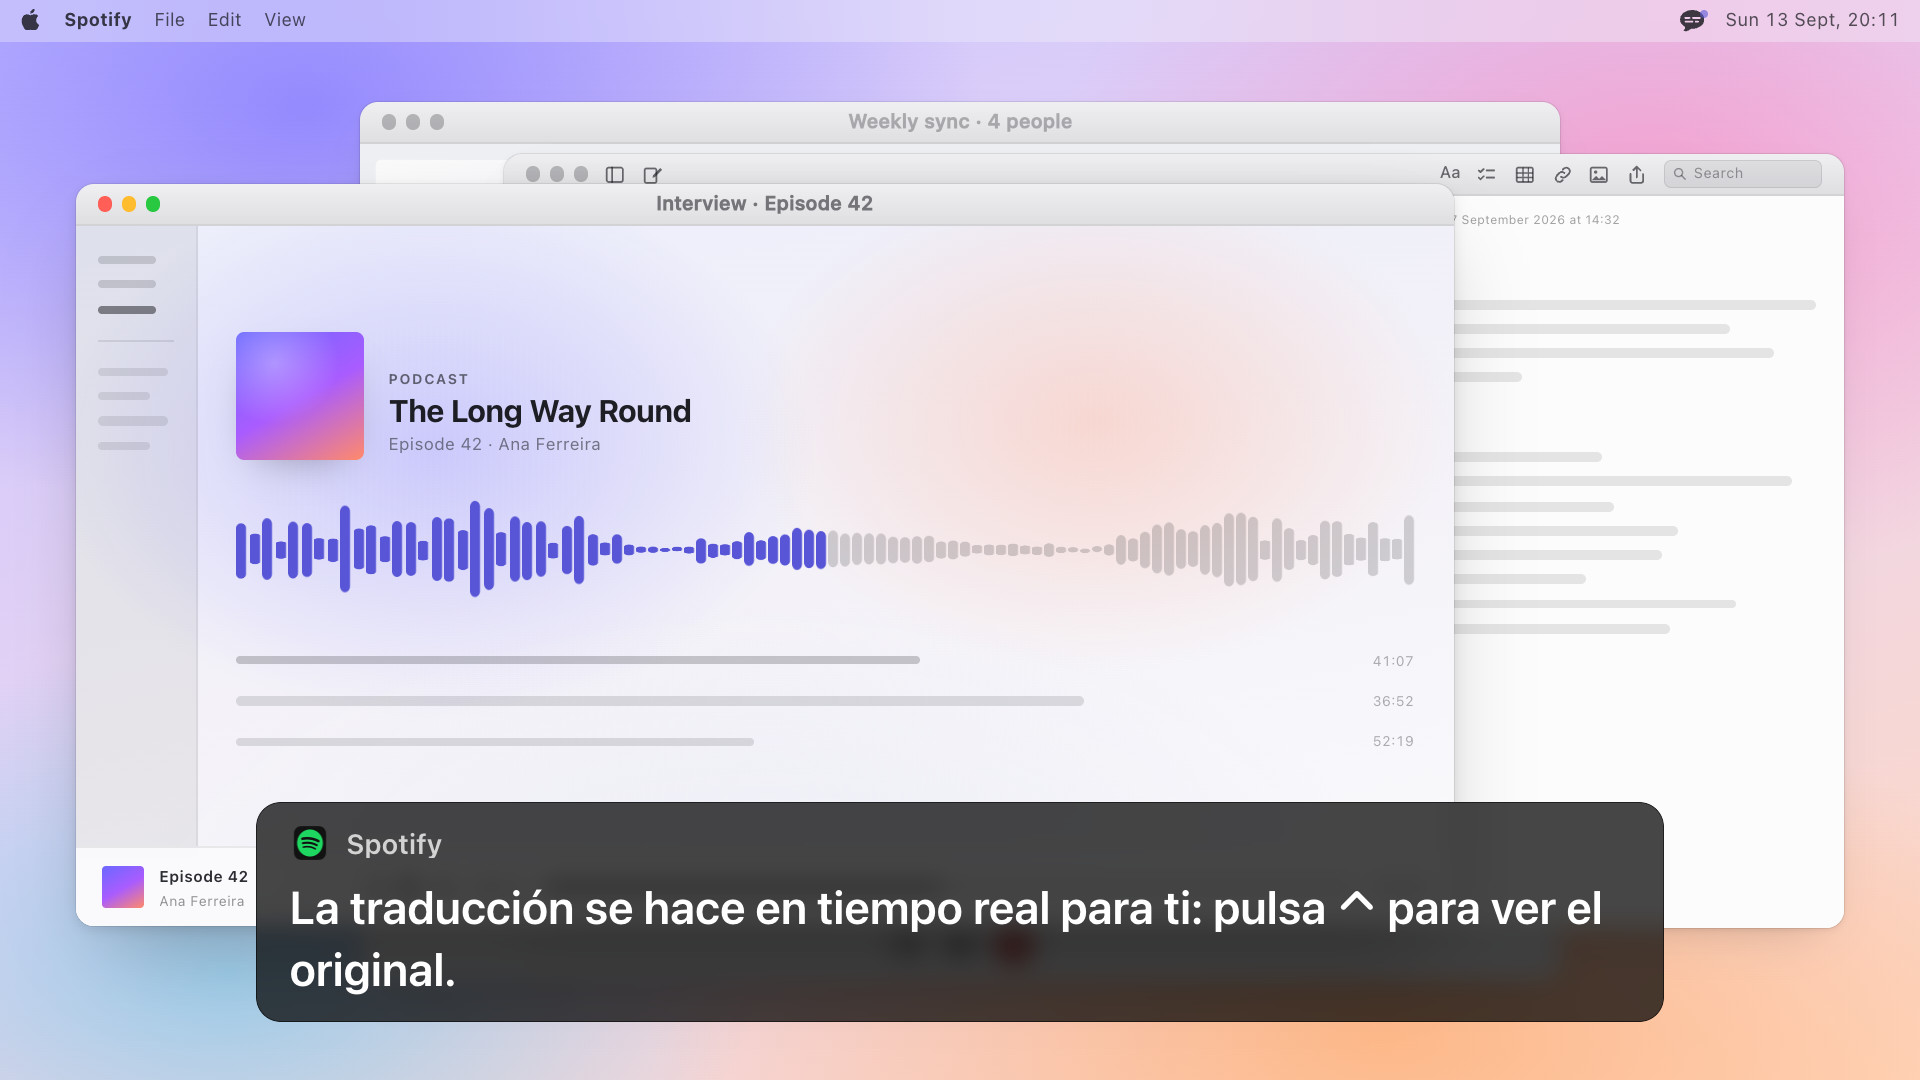The image size is (1920, 1080).
Task: Select the highlighted third sidebar item
Action: [x=127, y=310]
